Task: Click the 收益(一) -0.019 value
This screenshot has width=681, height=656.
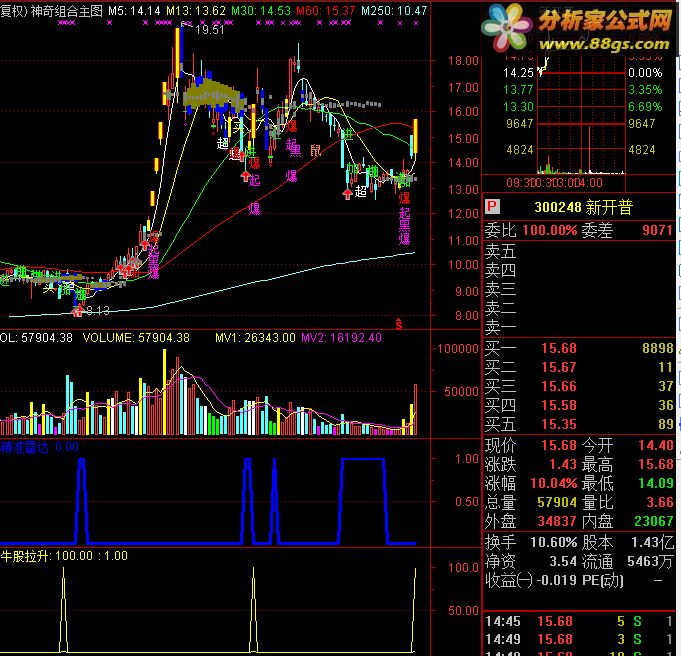Action: pyautogui.click(x=557, y=580)
